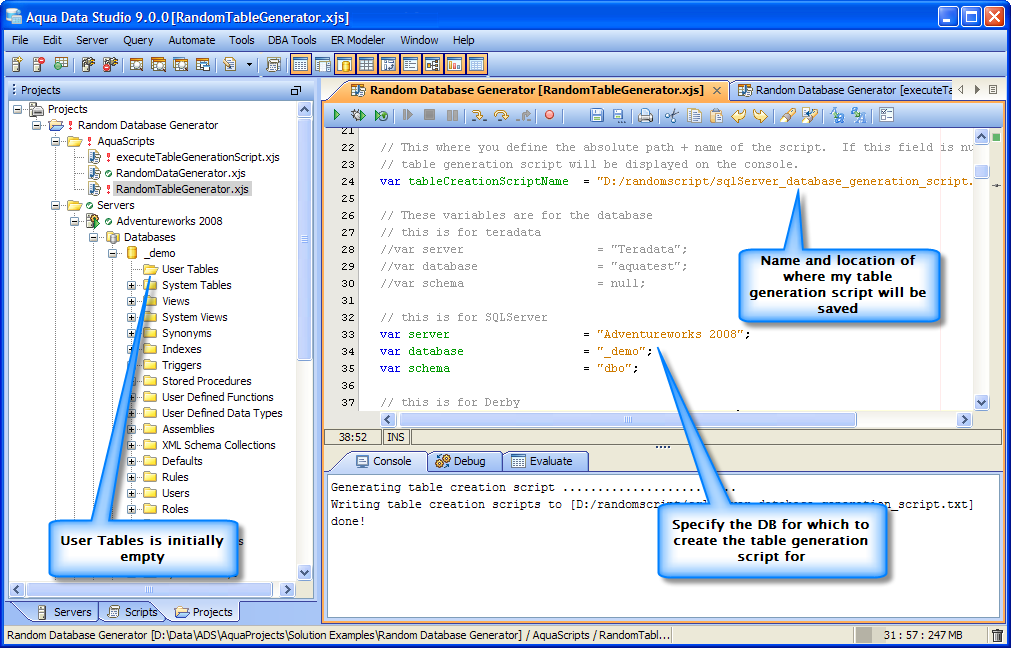Click the tab list button beside tab arrows
This screenshot has width=1011, height=648.
pyautogui.click(x=993, y=90)
